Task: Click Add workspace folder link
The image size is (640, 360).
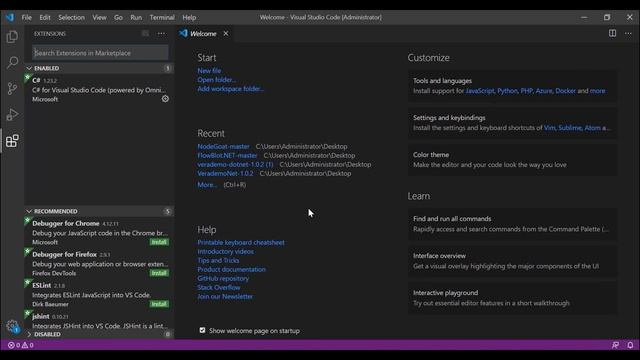Action: pyautogui.click(x=231, y=89)
